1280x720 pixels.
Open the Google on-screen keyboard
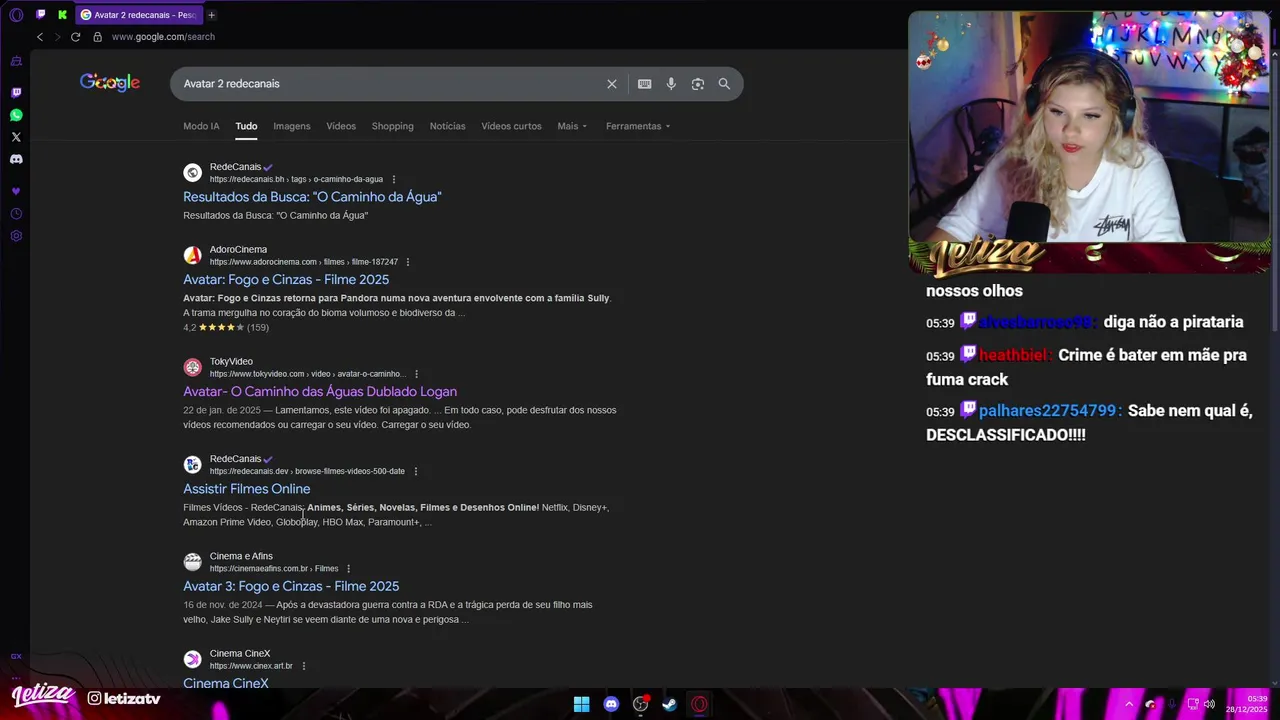pyautogui.click(x=645, y=84)
